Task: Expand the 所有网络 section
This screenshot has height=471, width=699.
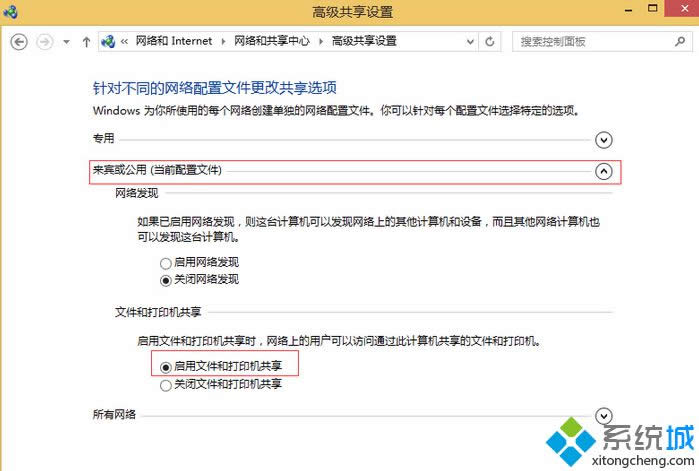Action: [x=603, y=415]
